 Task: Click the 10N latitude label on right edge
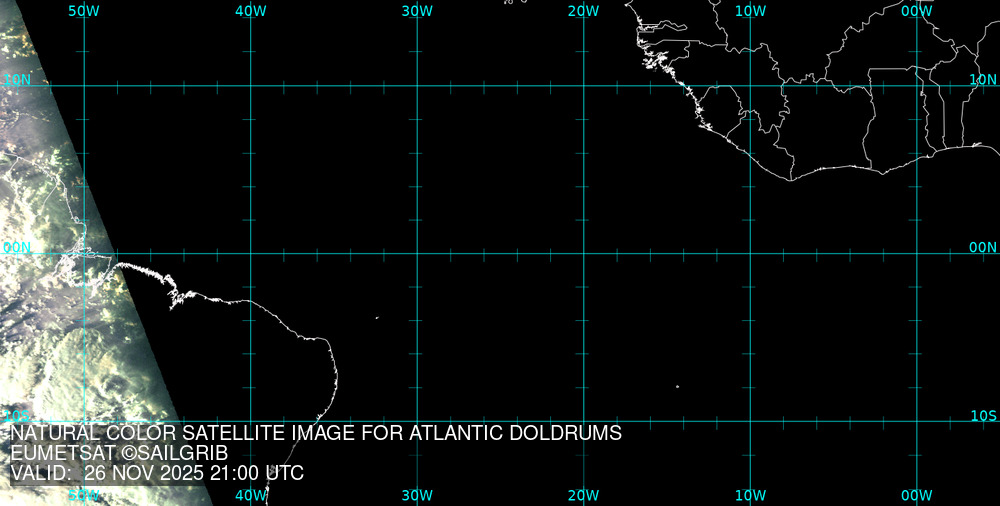tap(983, 79)
